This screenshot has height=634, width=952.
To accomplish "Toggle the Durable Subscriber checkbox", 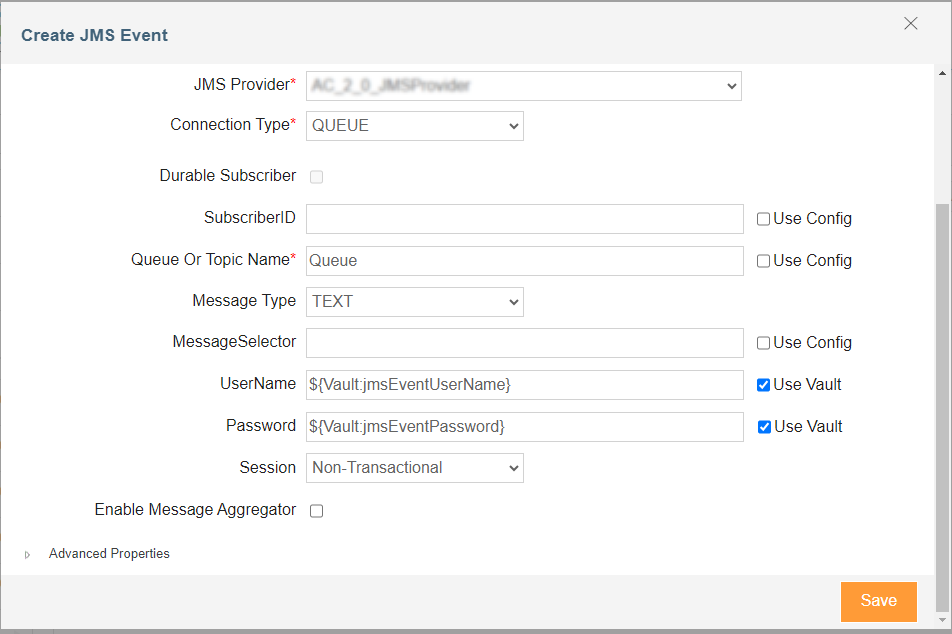I will (316, 177).
